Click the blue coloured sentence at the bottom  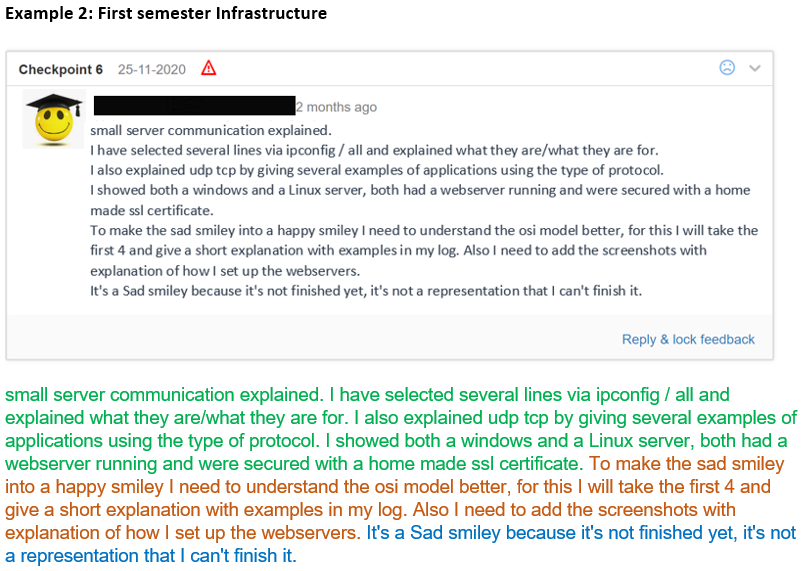[x=580, y=533]
